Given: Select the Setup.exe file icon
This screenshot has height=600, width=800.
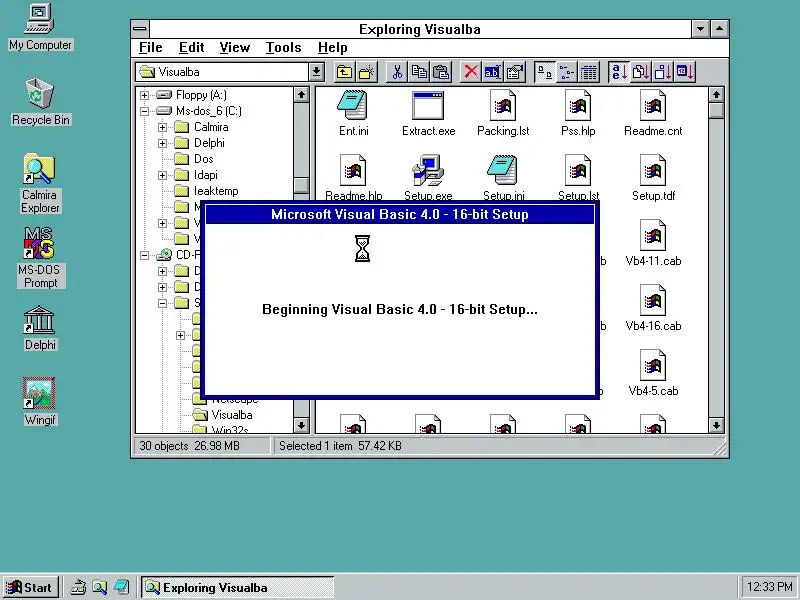Looking at the screenshot, I should click(428, 177).
